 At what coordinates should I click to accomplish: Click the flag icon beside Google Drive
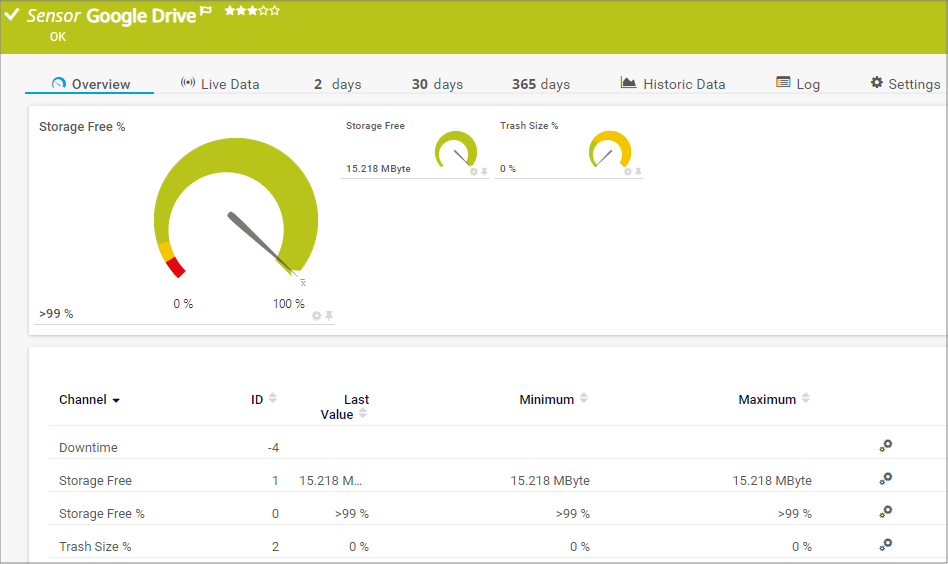pyautogui.click(x=205, y=11)
